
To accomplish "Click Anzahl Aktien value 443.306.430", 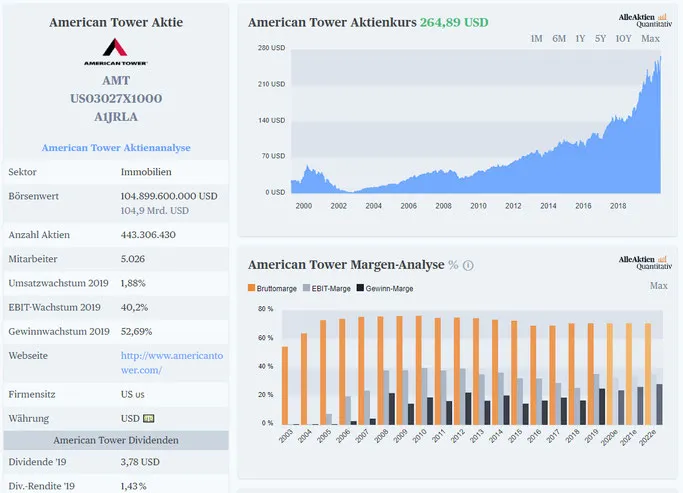I will pyautogui.click(x=148, y=235).
